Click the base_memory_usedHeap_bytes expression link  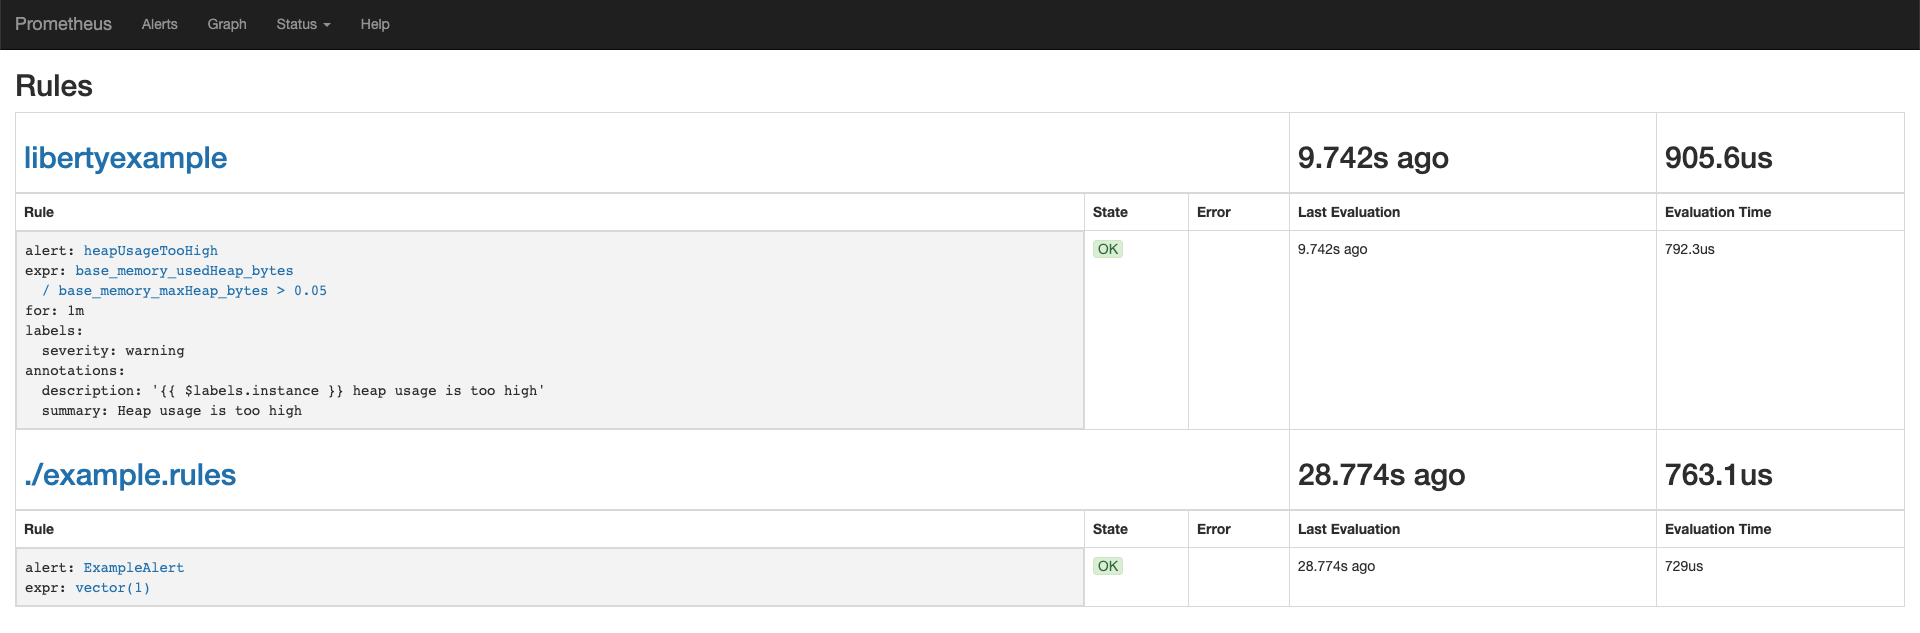[184, 271]
